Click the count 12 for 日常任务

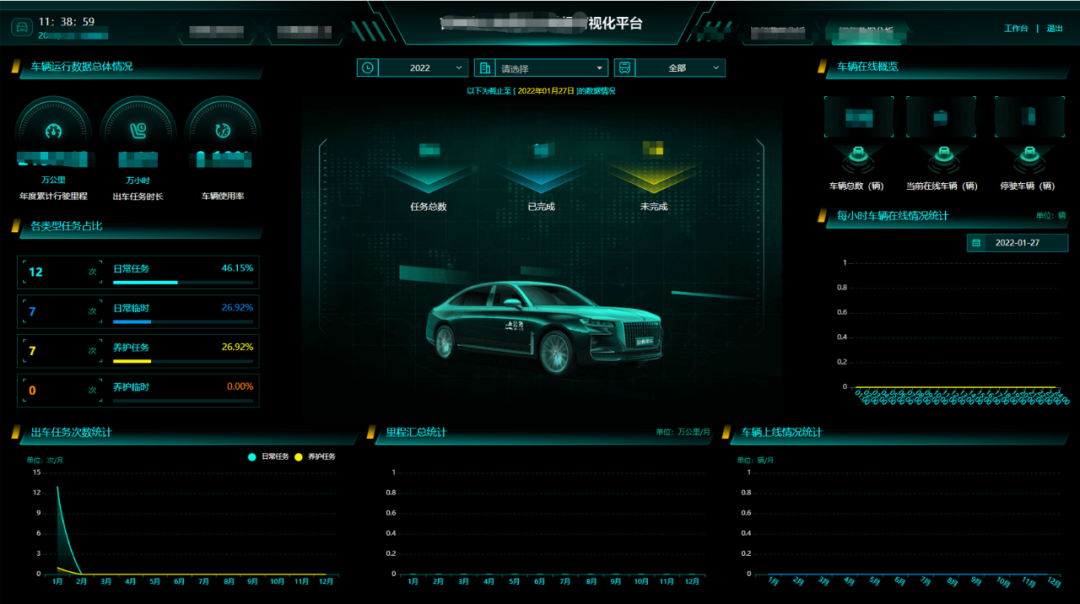36,272
